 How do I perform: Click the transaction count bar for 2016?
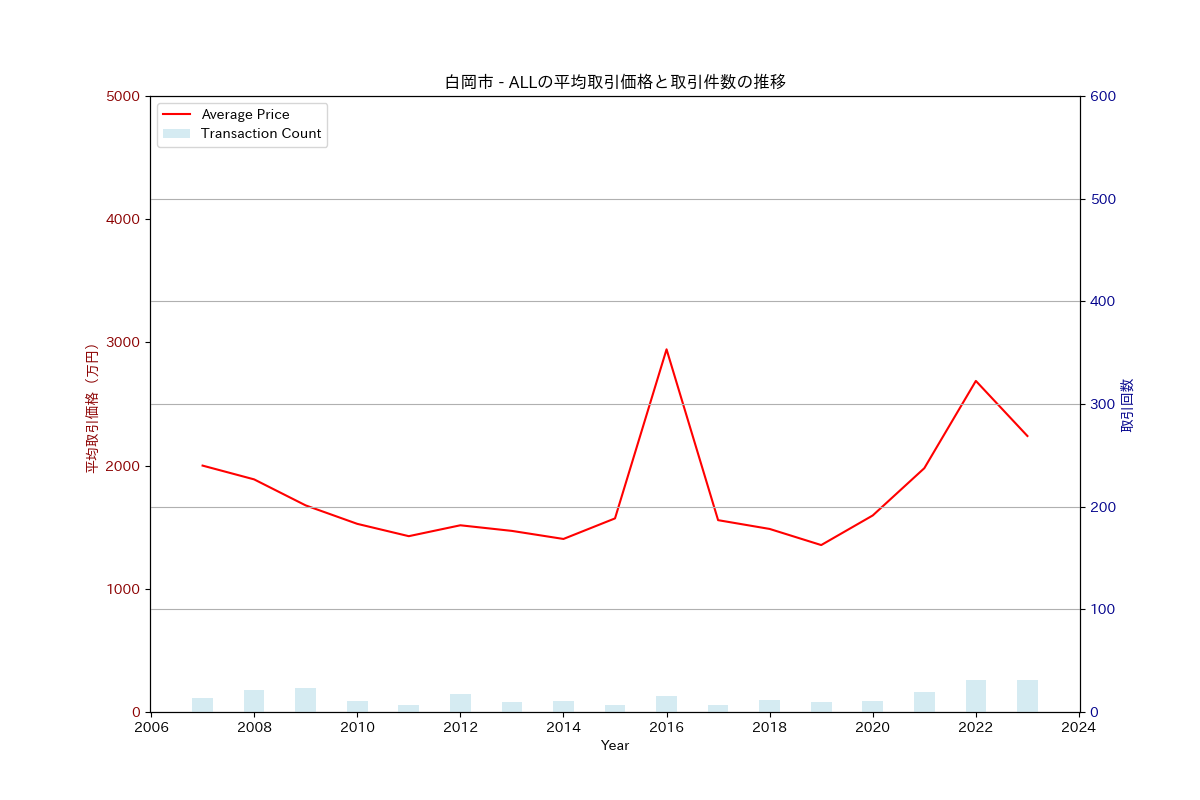tap(666, 704)
